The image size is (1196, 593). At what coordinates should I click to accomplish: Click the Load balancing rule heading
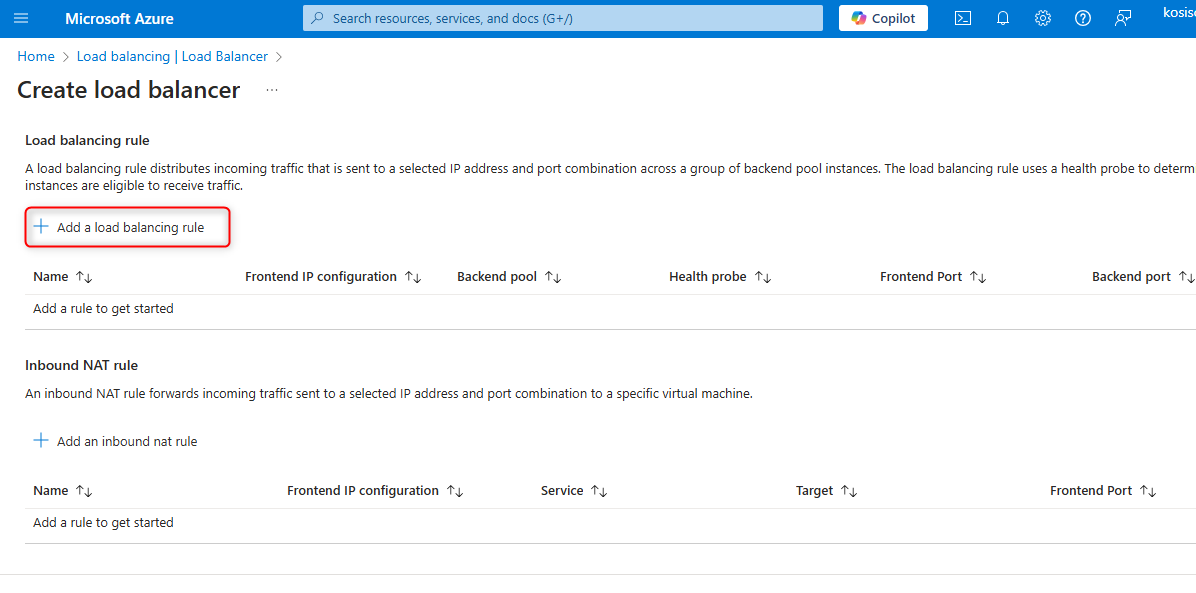tap(88, 140)
